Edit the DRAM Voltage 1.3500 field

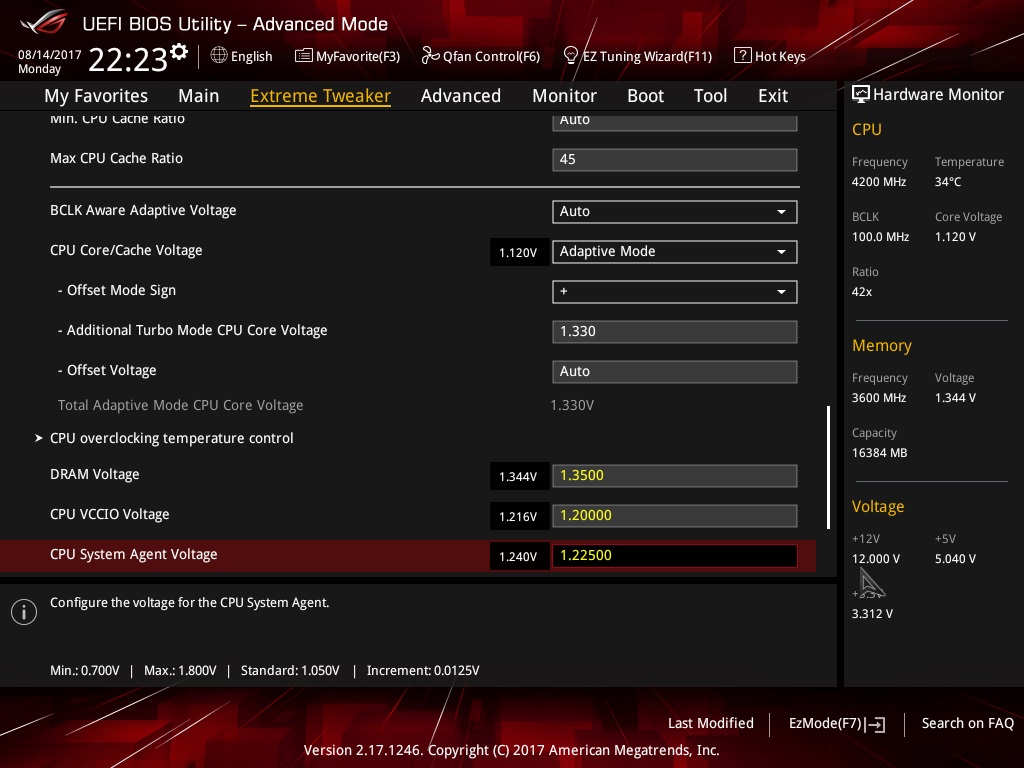675,475
